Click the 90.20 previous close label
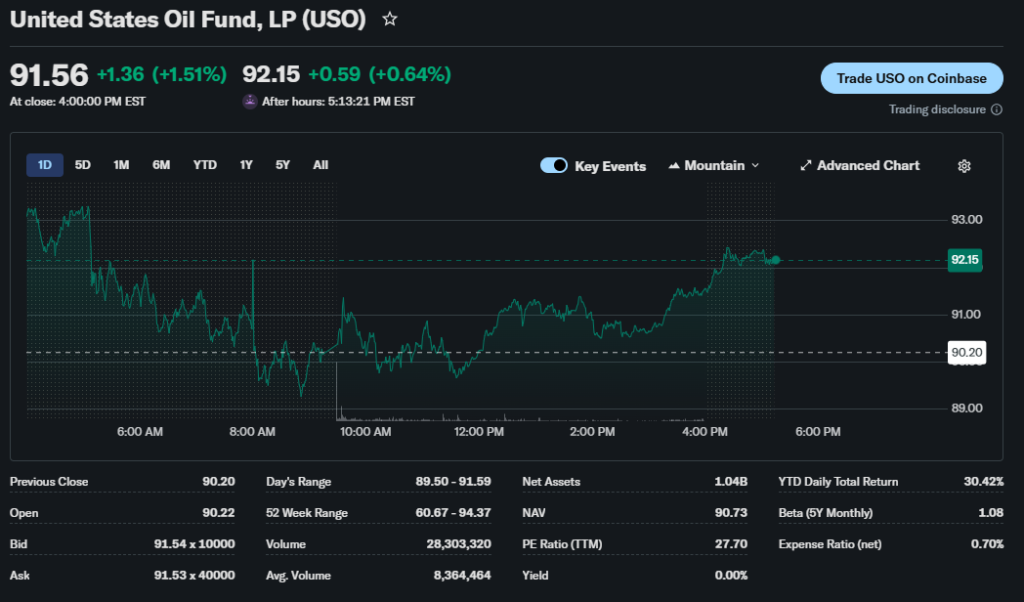This screenshot has width=1024, height=602. point(964,352)
